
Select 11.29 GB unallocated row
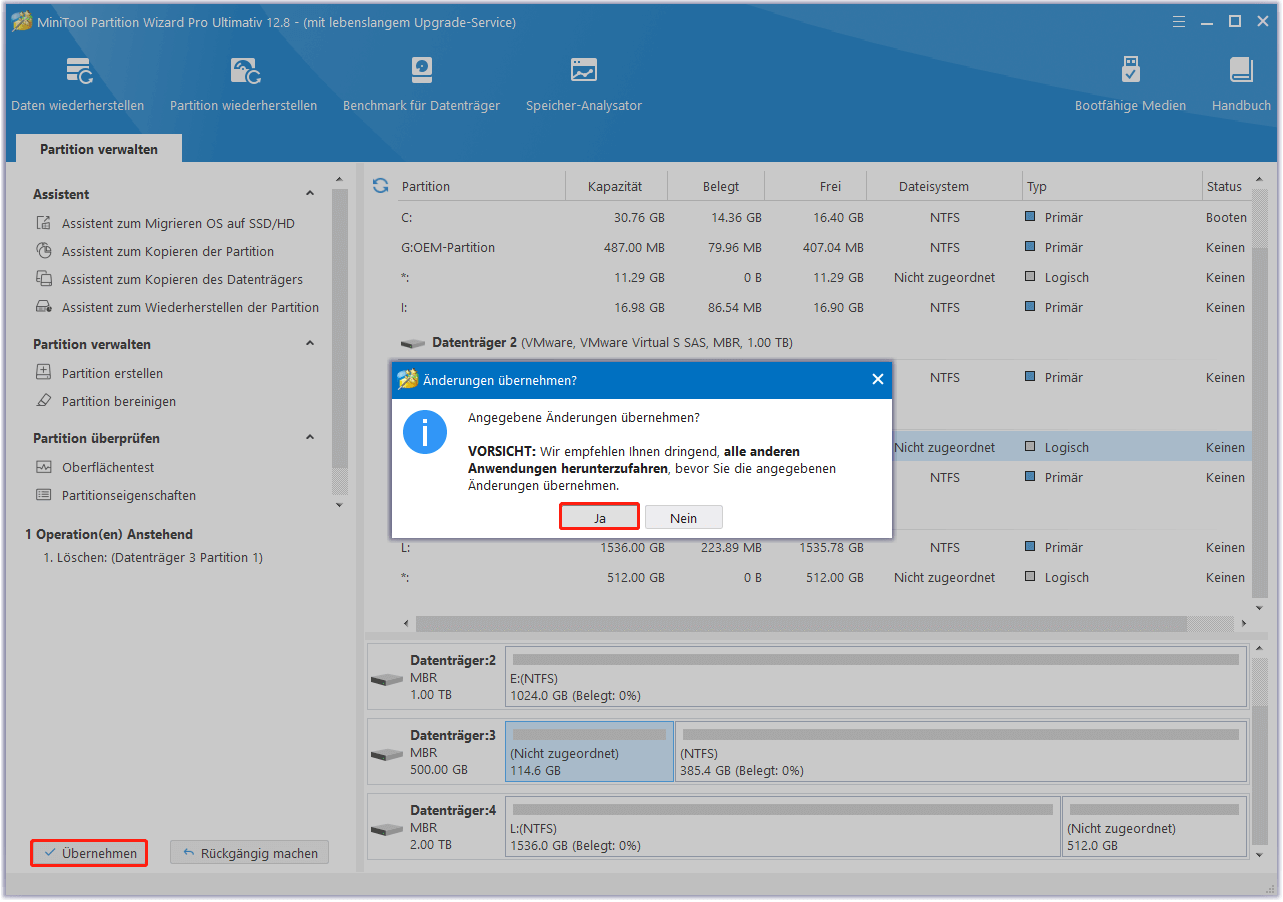click(824, 278)
